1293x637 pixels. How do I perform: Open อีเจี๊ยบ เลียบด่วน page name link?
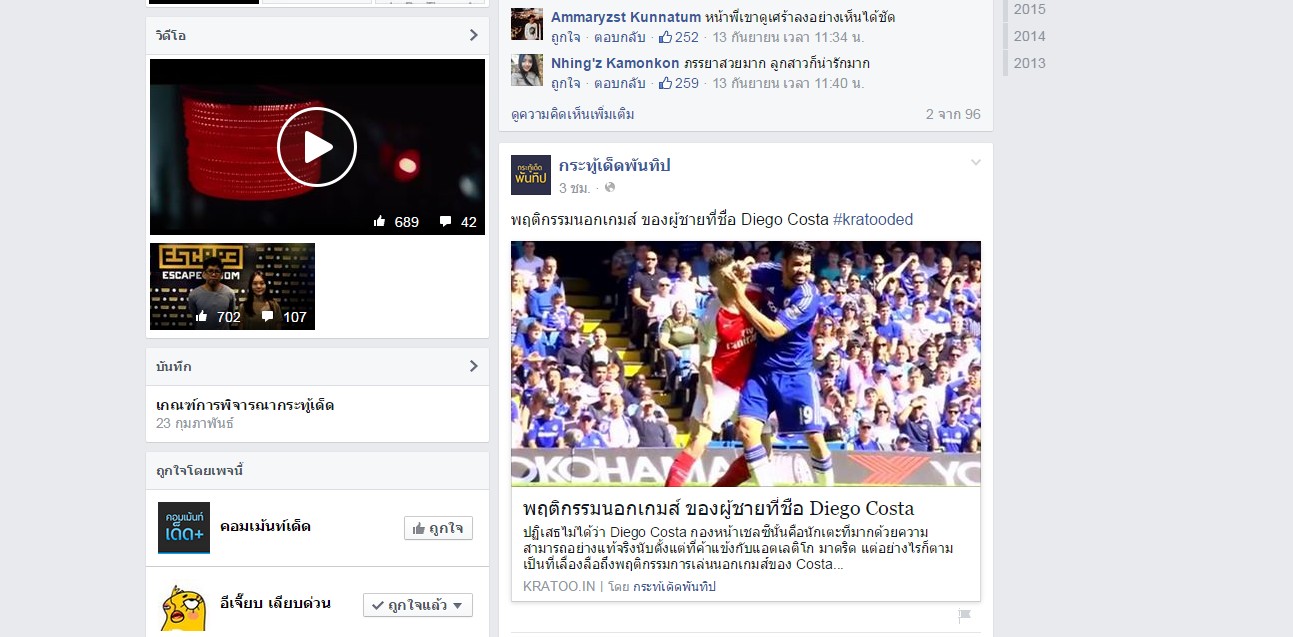click(x=275, y=603)
